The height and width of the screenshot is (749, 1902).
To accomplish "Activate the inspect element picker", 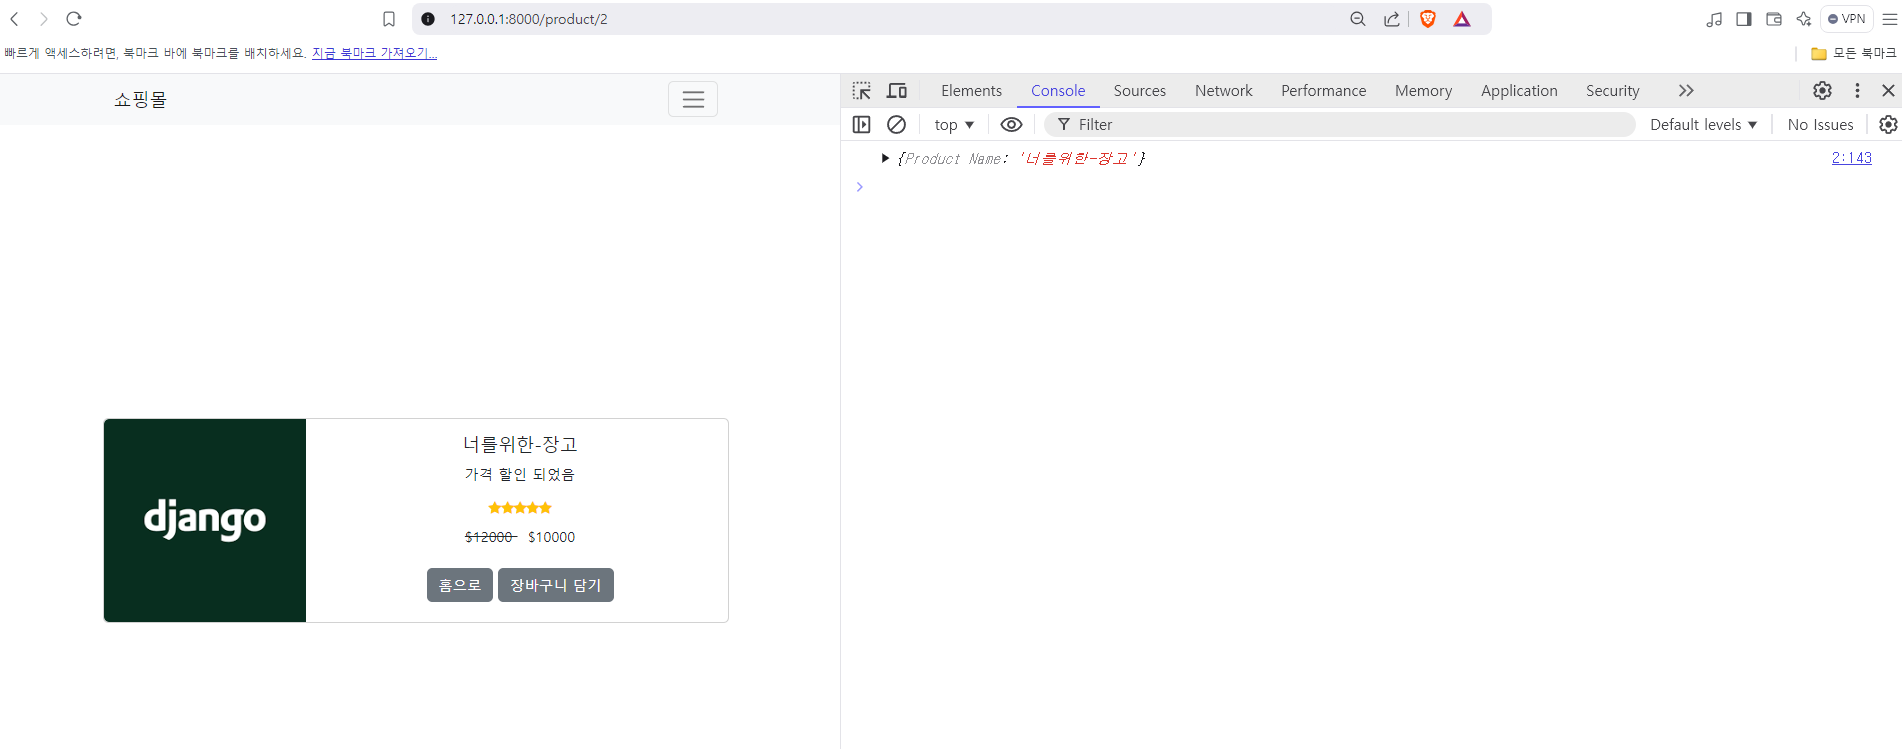I will (x=862, y=91).
